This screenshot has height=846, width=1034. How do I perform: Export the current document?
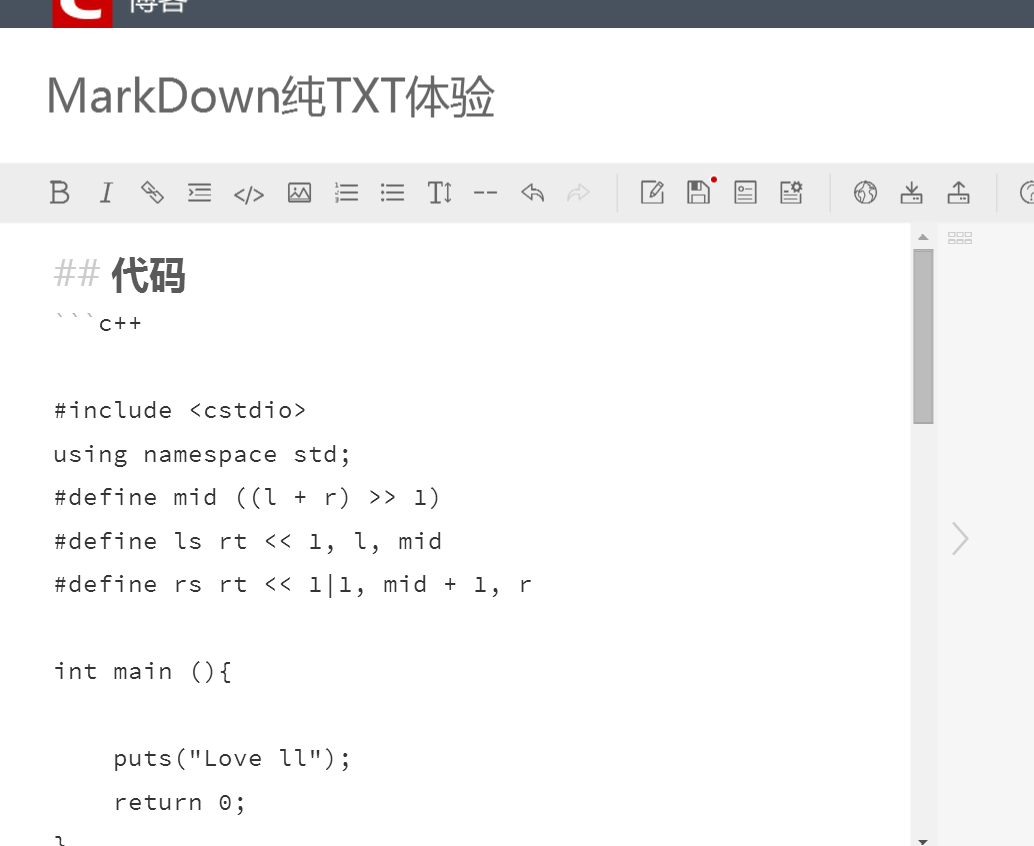[959, 192]
